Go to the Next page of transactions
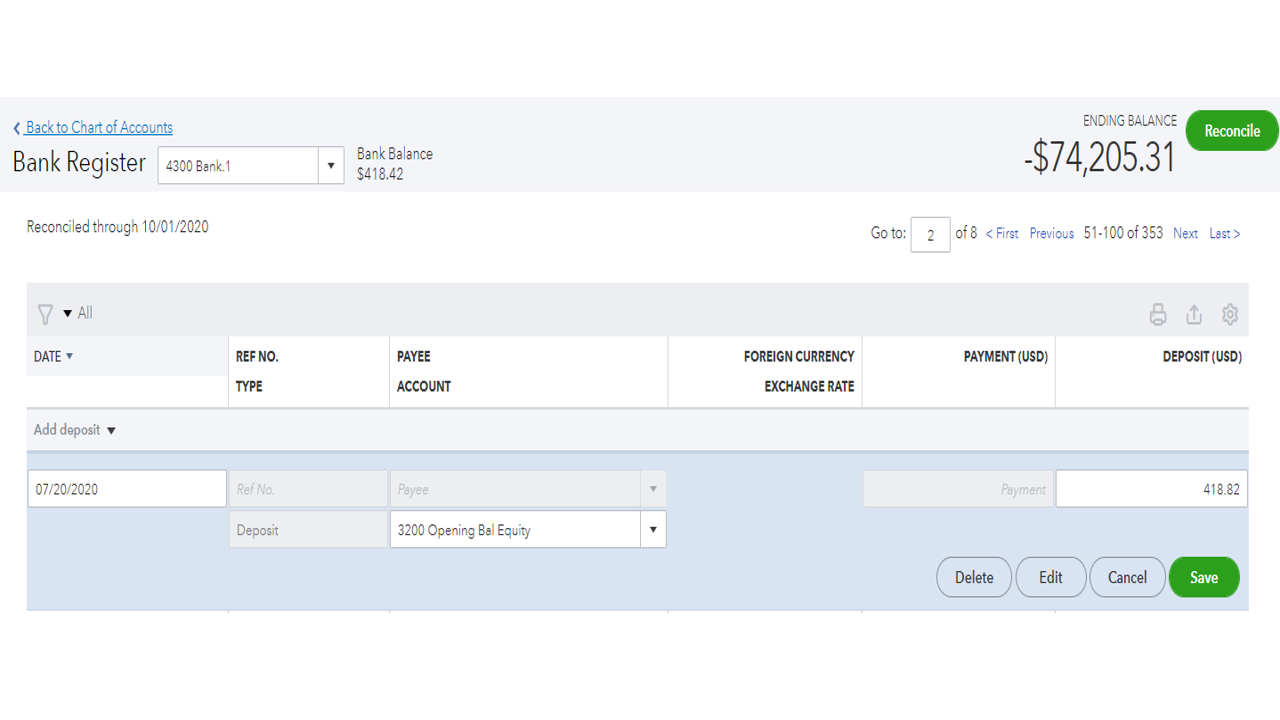The width and height of the screenshot is (1280, 720). (x=1185, y=234)
